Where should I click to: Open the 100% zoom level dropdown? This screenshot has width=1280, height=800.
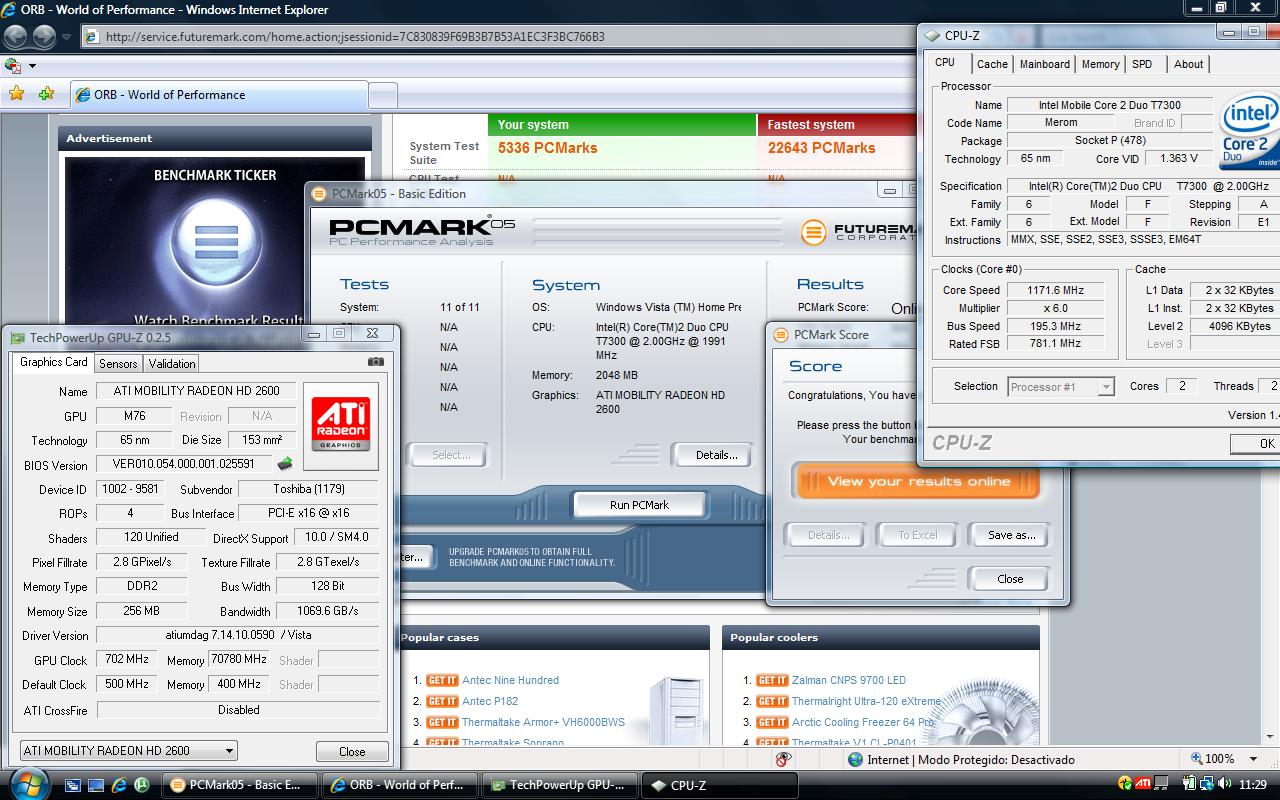pos(1253,759)
